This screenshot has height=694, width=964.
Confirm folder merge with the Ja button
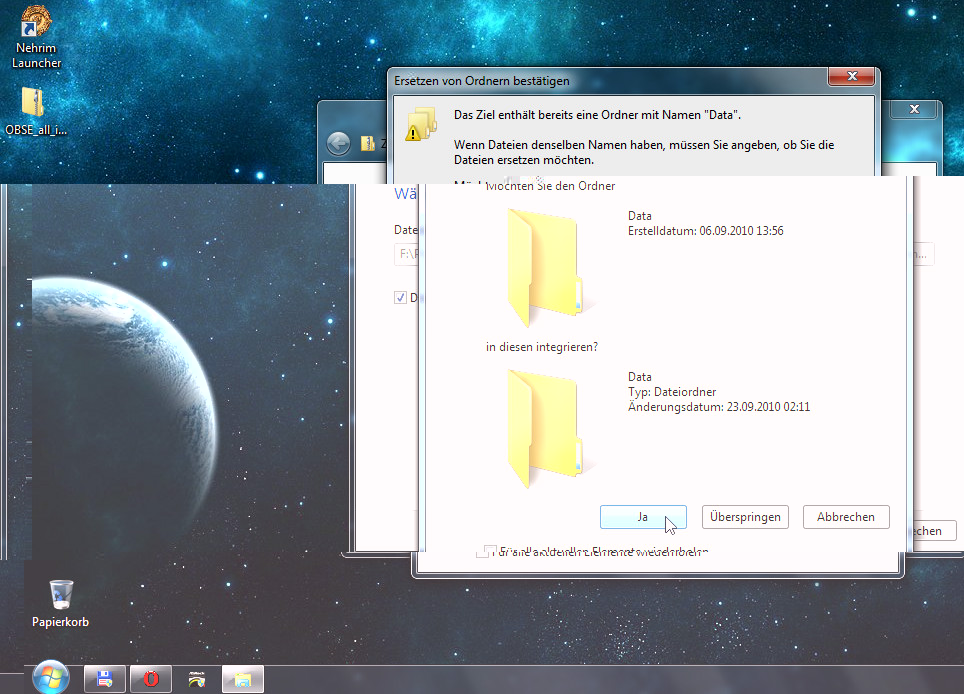(x=643, y=517)
